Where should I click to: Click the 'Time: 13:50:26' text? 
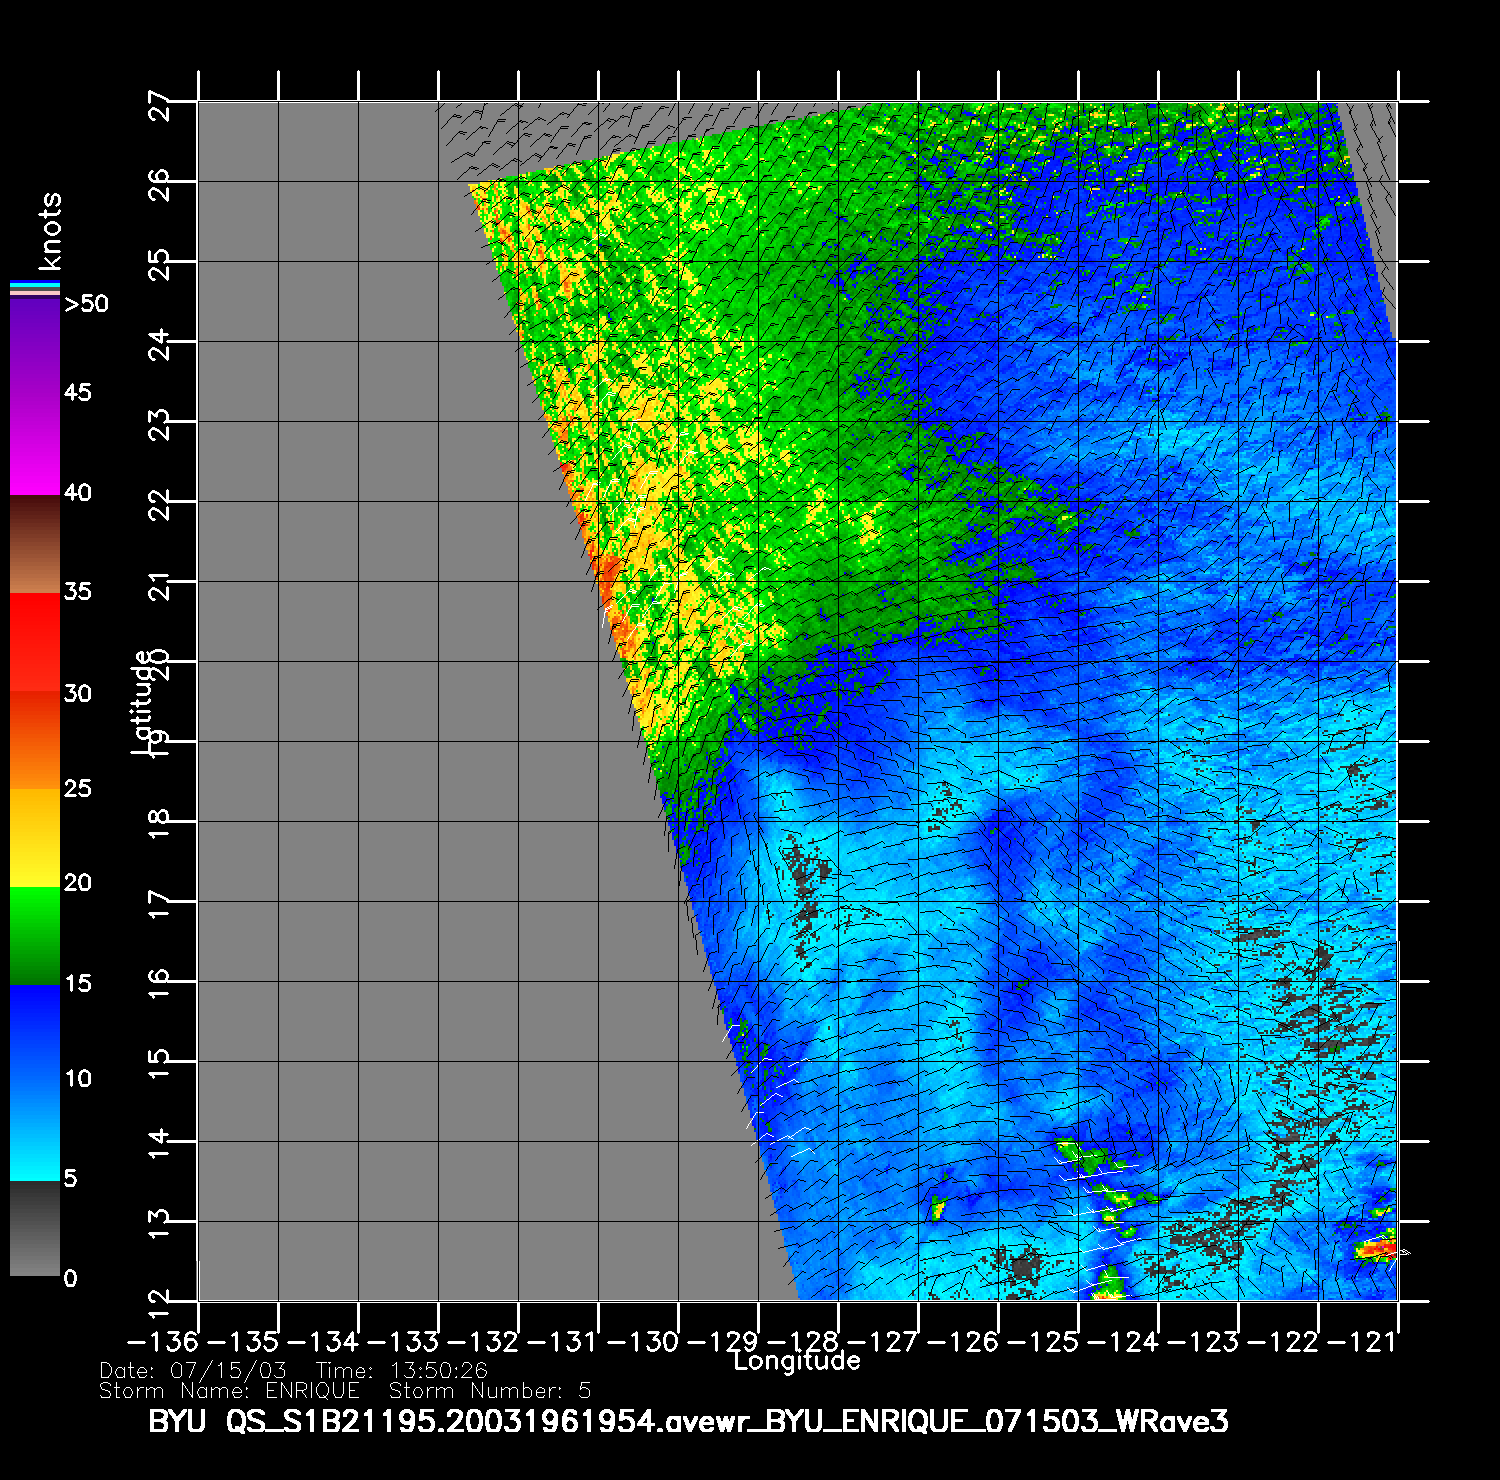402,1370
